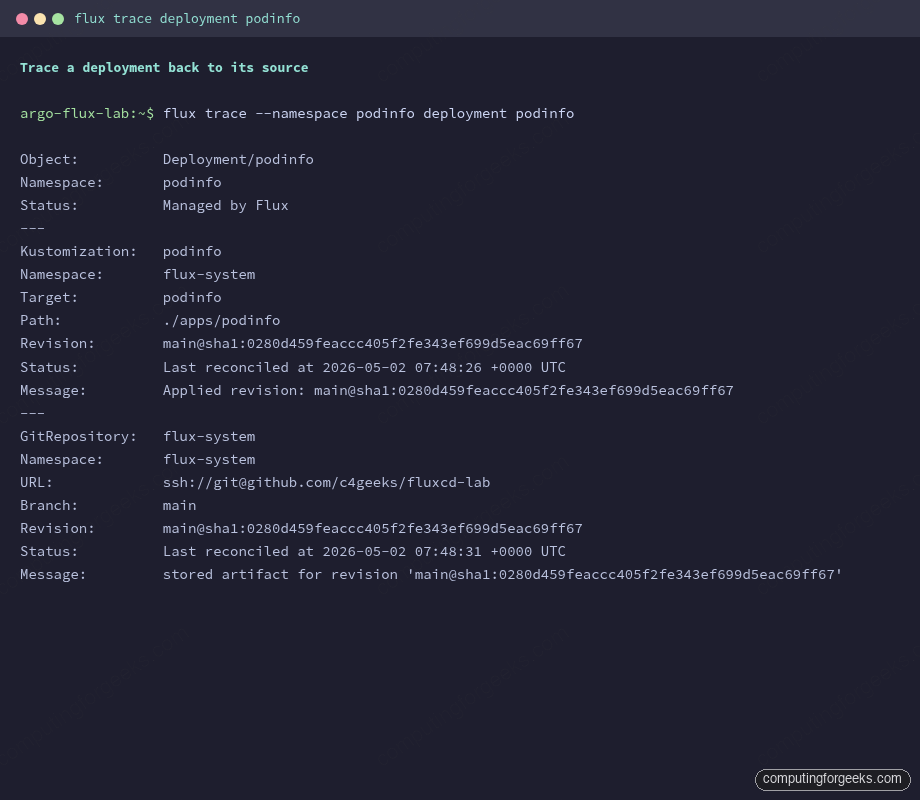This screenshot has height=800, width=920.
Task: Click the computingforgeeks.com badge
Action: click(x=832, y=779)
